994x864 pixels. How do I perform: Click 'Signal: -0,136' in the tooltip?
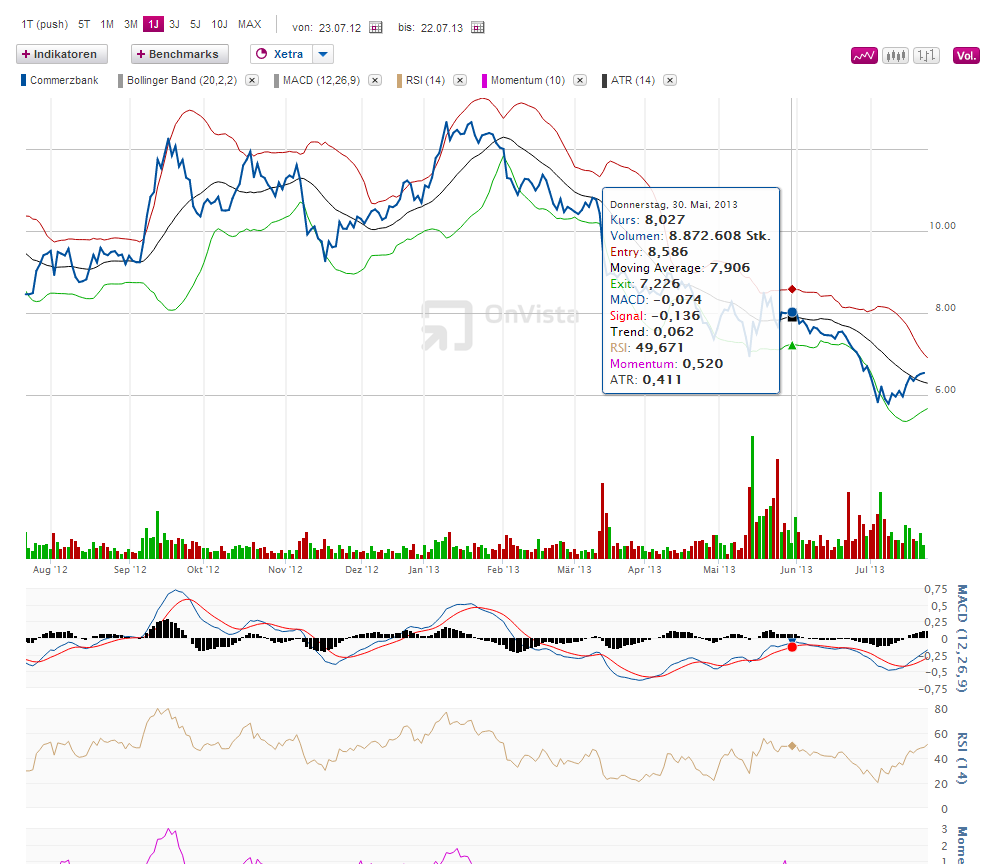[x=655, y=316]
